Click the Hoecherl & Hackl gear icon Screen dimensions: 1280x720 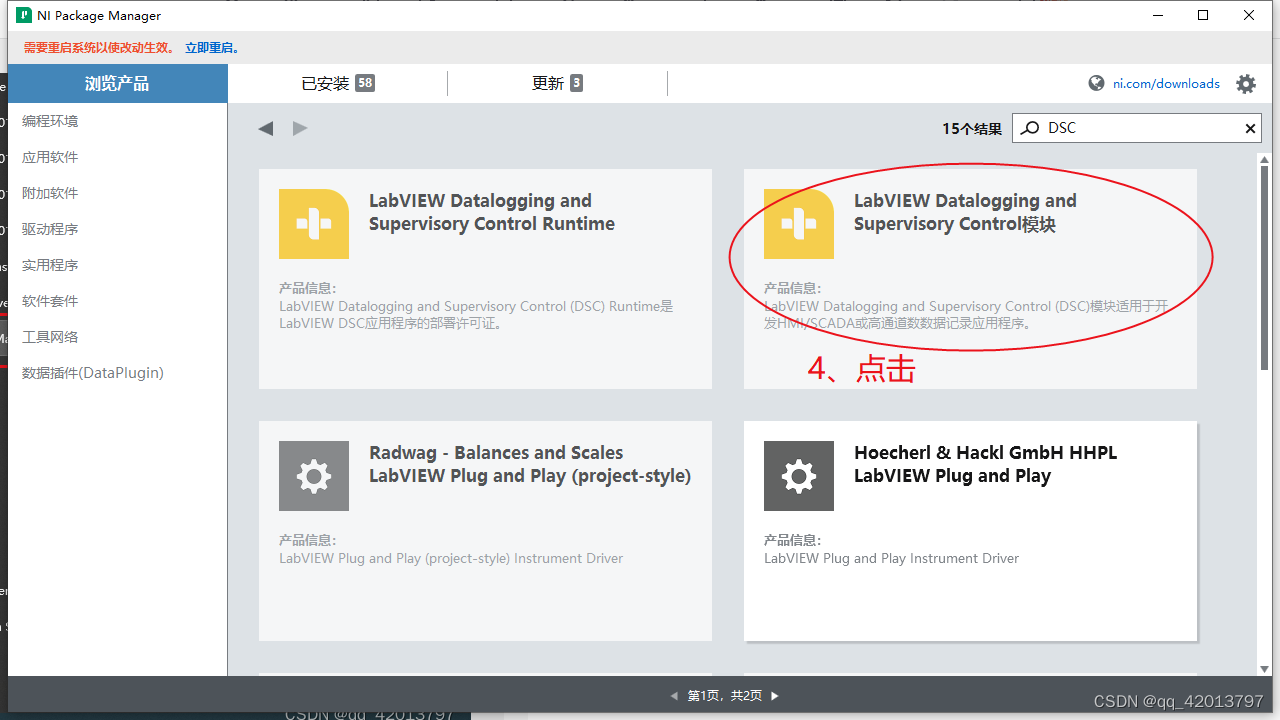coord(799,476)
